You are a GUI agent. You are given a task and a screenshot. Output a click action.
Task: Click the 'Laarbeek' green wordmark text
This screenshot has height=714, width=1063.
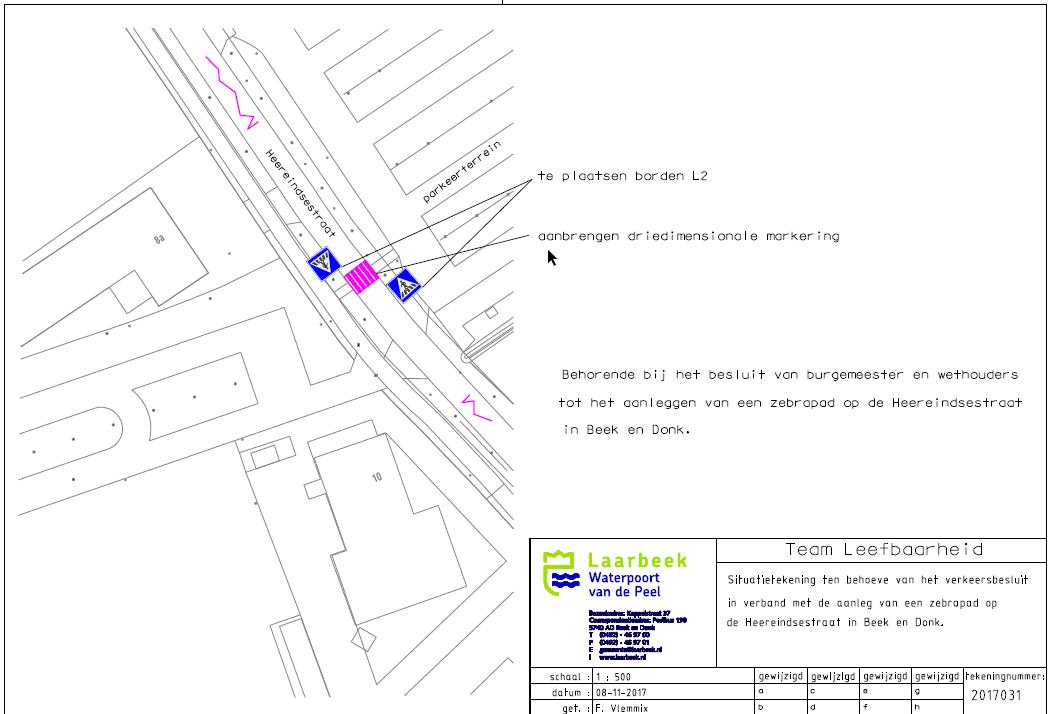(x=637, y=561)
